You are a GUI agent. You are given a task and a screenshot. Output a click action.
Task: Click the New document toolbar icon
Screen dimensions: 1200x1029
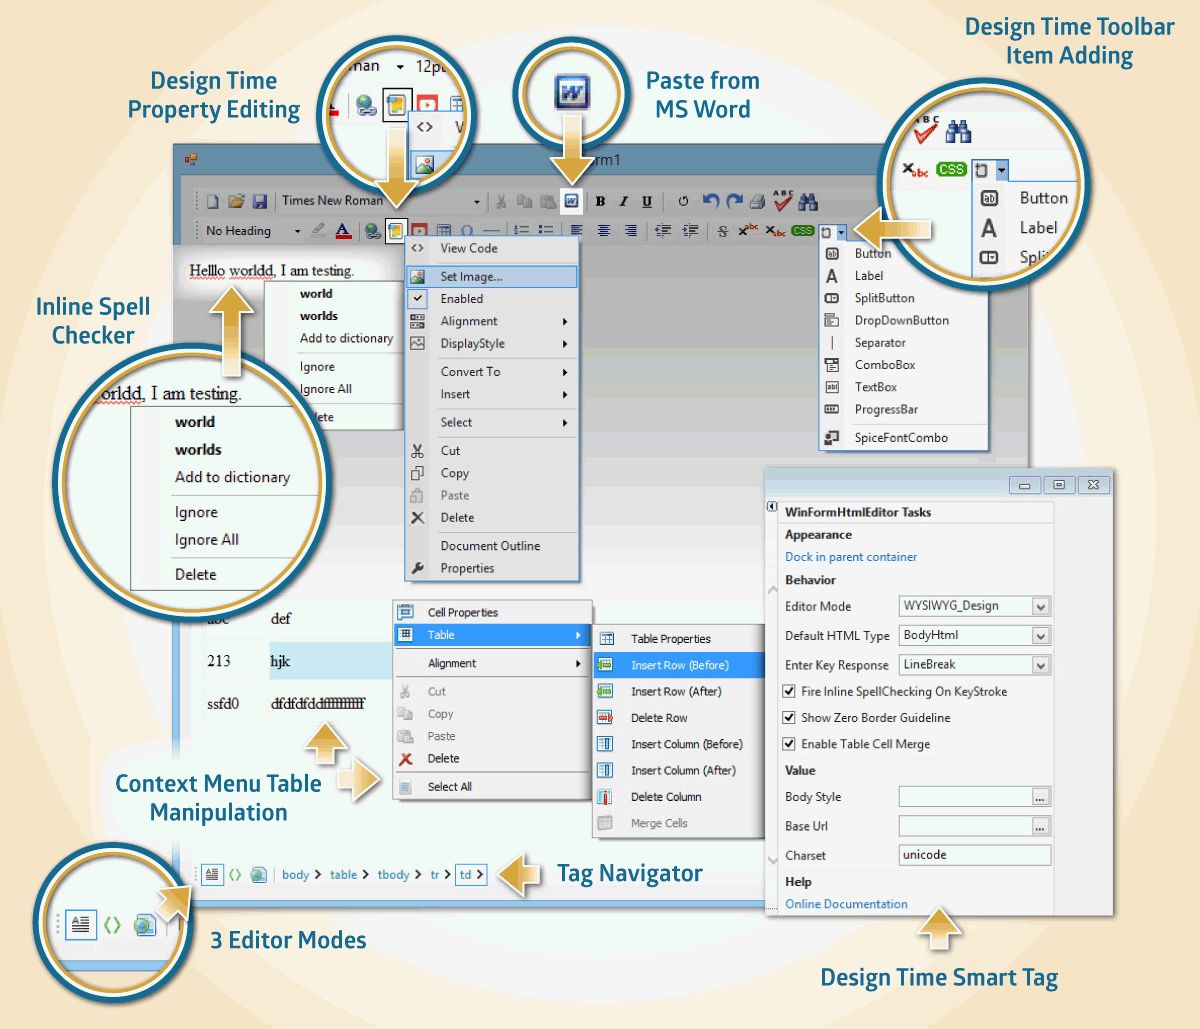pos(213,201)
